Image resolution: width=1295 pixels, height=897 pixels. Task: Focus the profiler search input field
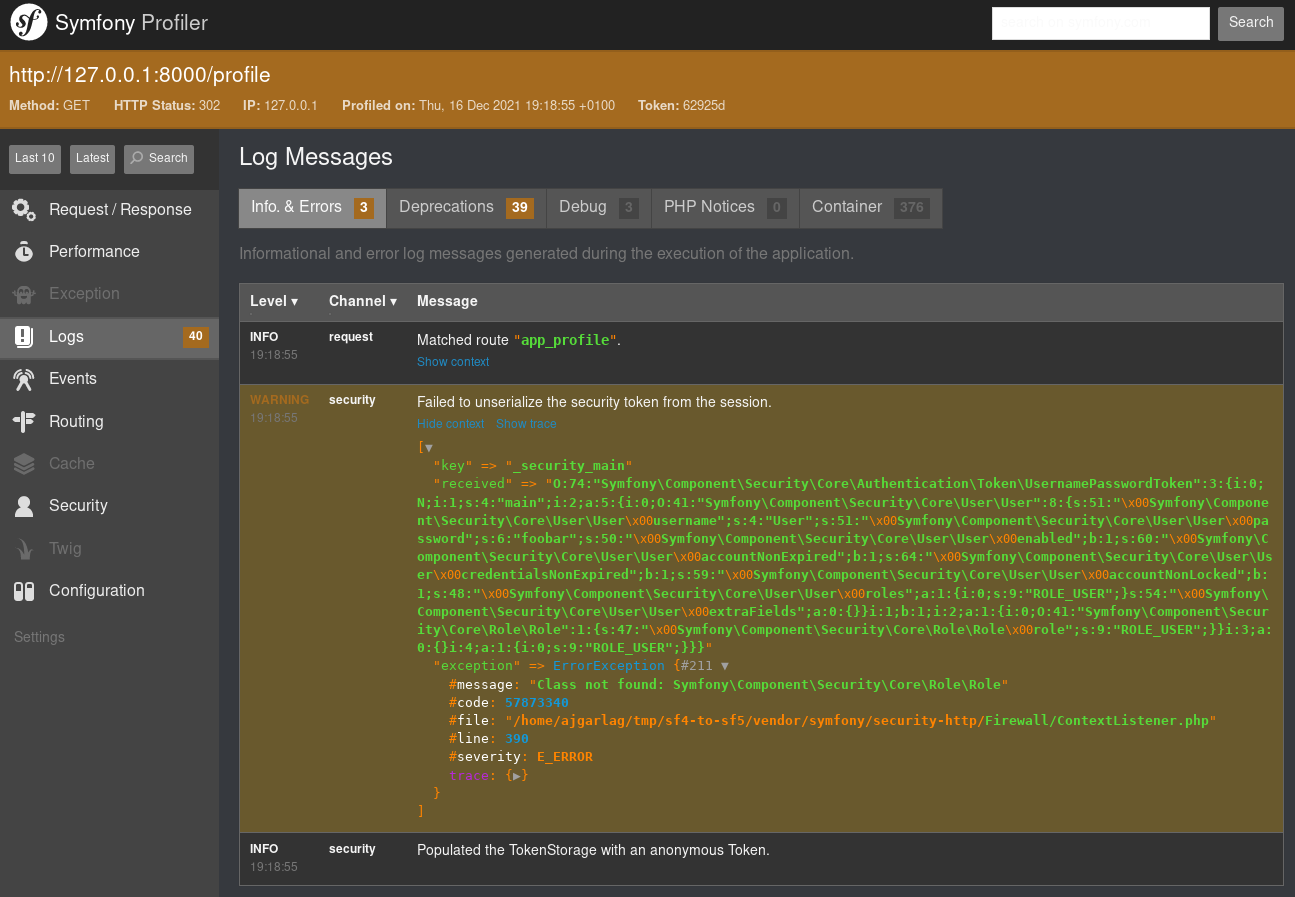point(1101,23)
